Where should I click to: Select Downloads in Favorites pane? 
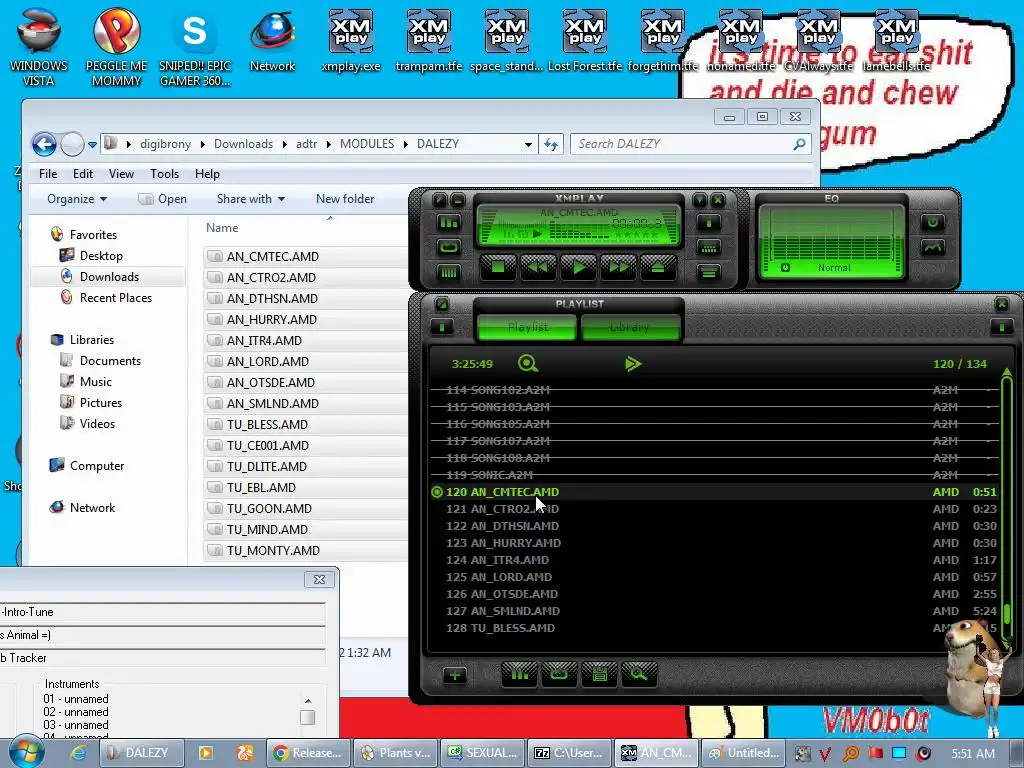(x=109, y=277)
